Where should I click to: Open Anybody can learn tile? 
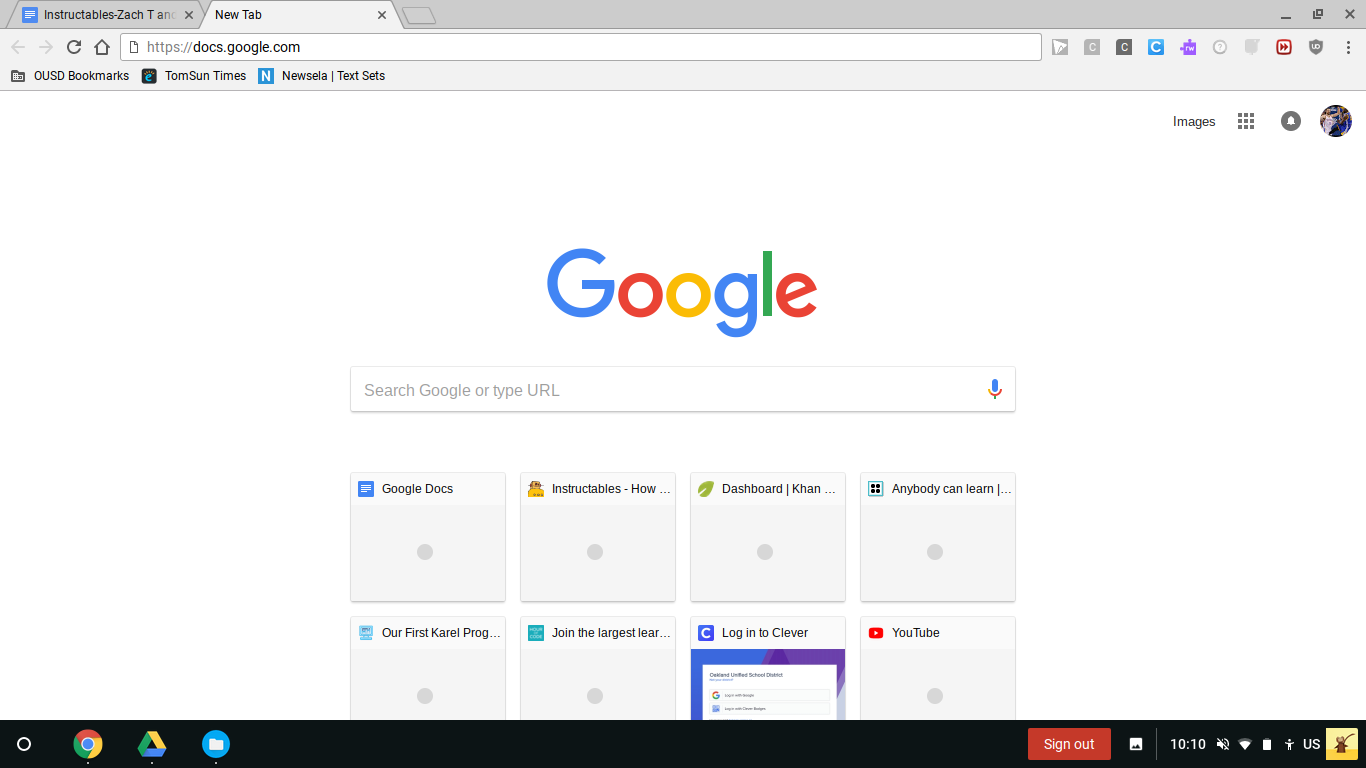click(938, 537)
